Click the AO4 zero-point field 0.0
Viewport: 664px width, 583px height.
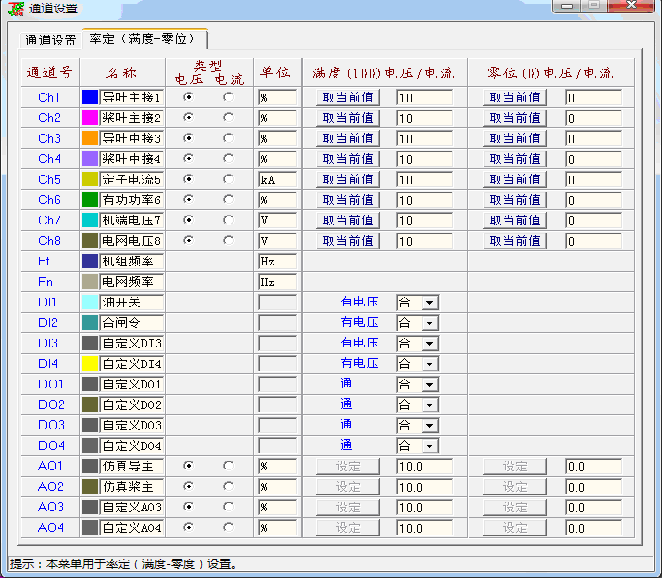[593, 528]
